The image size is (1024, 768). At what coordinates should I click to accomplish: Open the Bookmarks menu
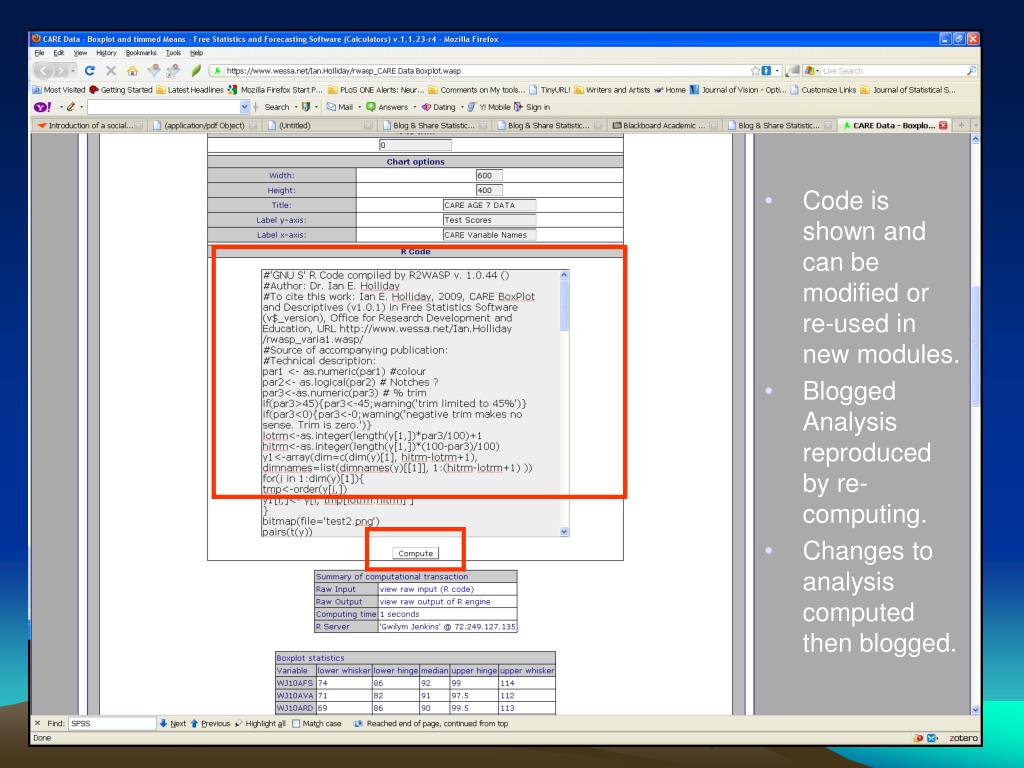tap(141, 53)
